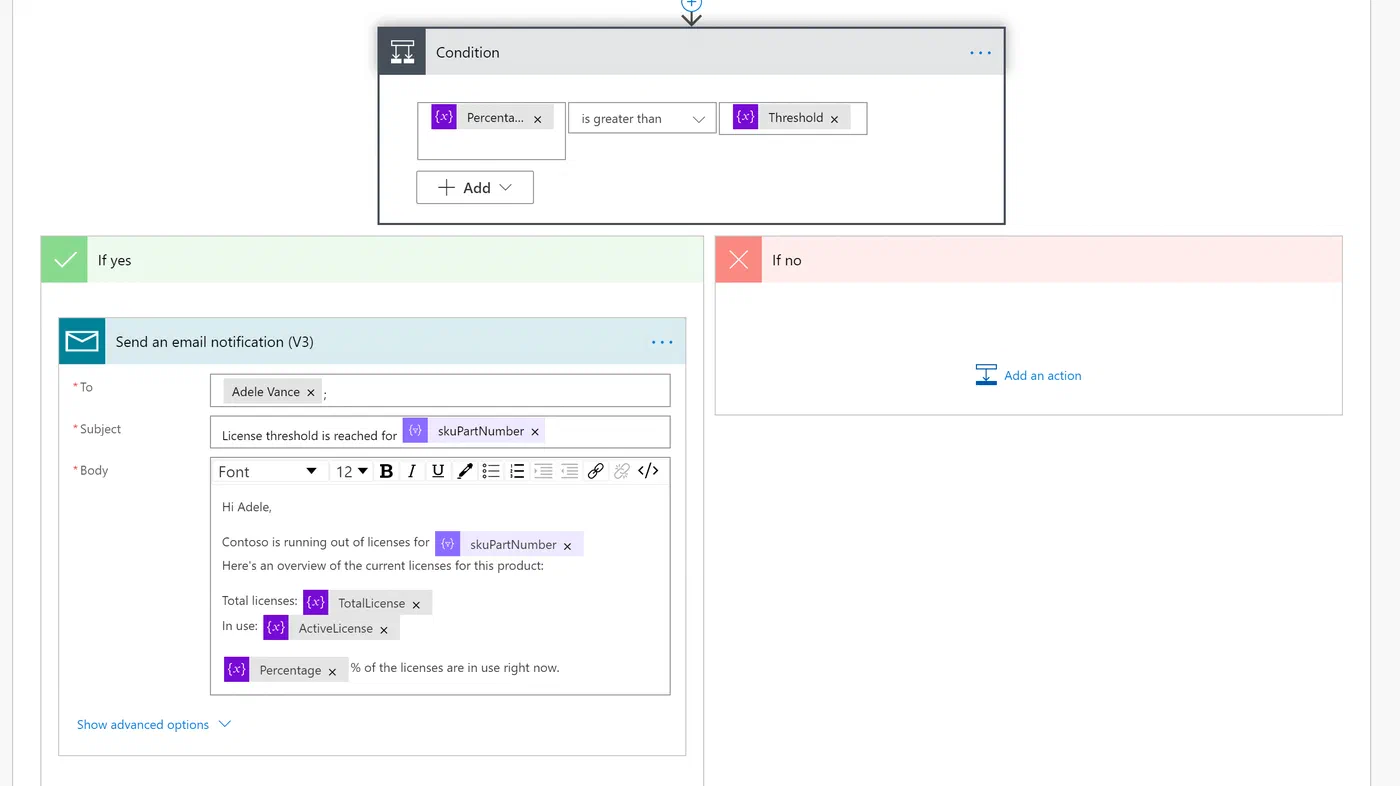
Task: Collapse the Send an email notification header
Action: pyautogui.click(x=372, y=341)
